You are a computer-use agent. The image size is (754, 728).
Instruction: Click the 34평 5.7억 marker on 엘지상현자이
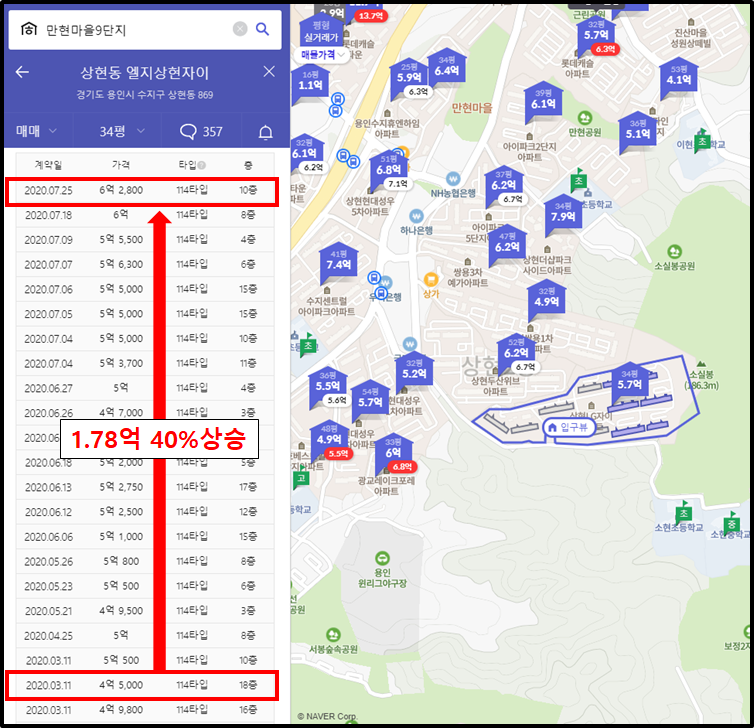pos(629,381)
